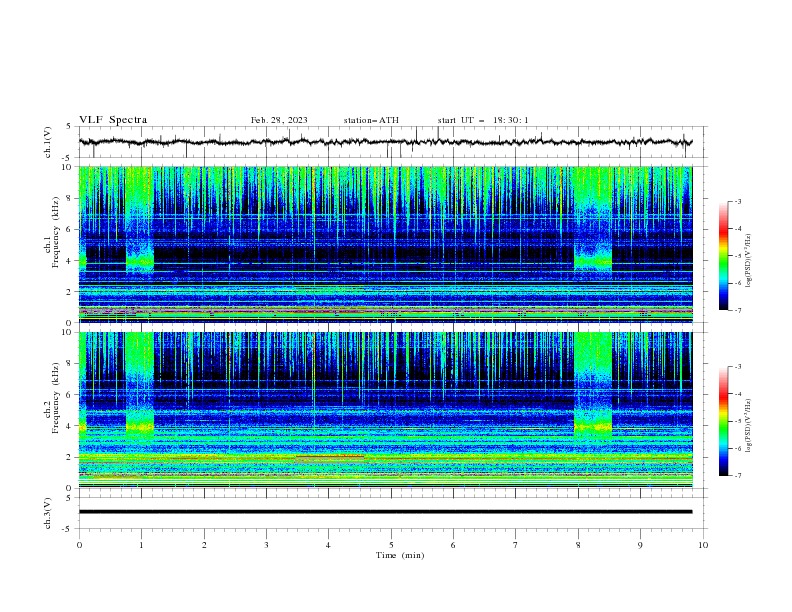
Task: Click the "-7" tick on ch.1 color bar
Action: pyautogui.click(x=737, y=310)
